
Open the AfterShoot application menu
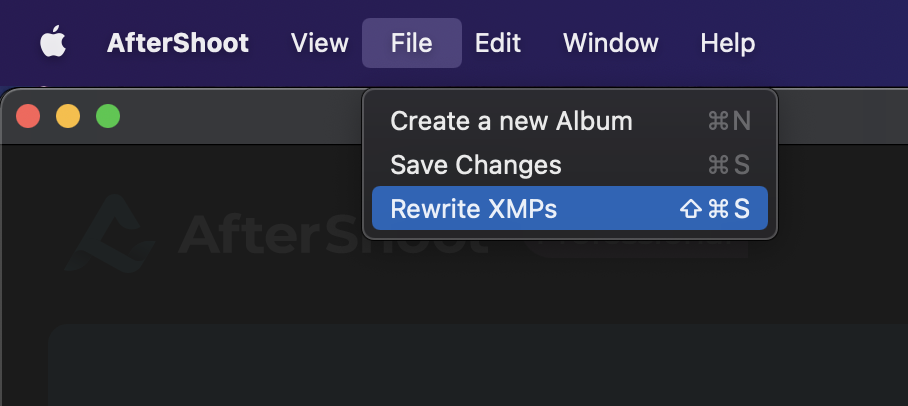pyautogui.click(x=178, y=44)
